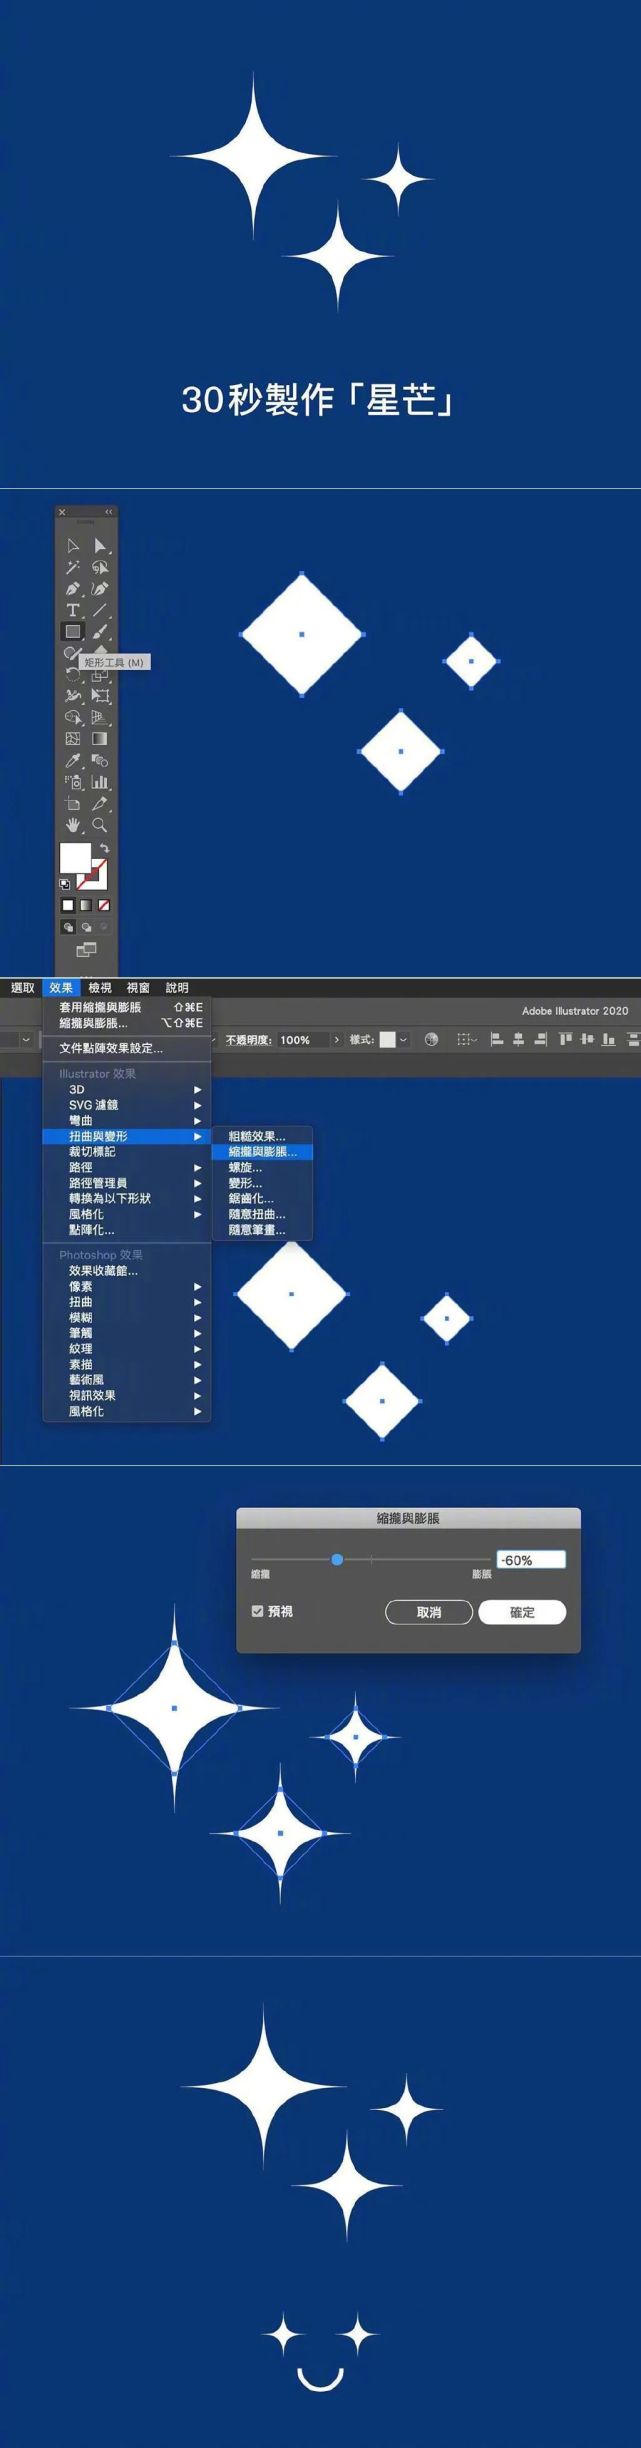The width and height of the screenshot is (641, 2448).
Task: Click horizontal align left icon in control bar
Action: tap(497, 1040)
